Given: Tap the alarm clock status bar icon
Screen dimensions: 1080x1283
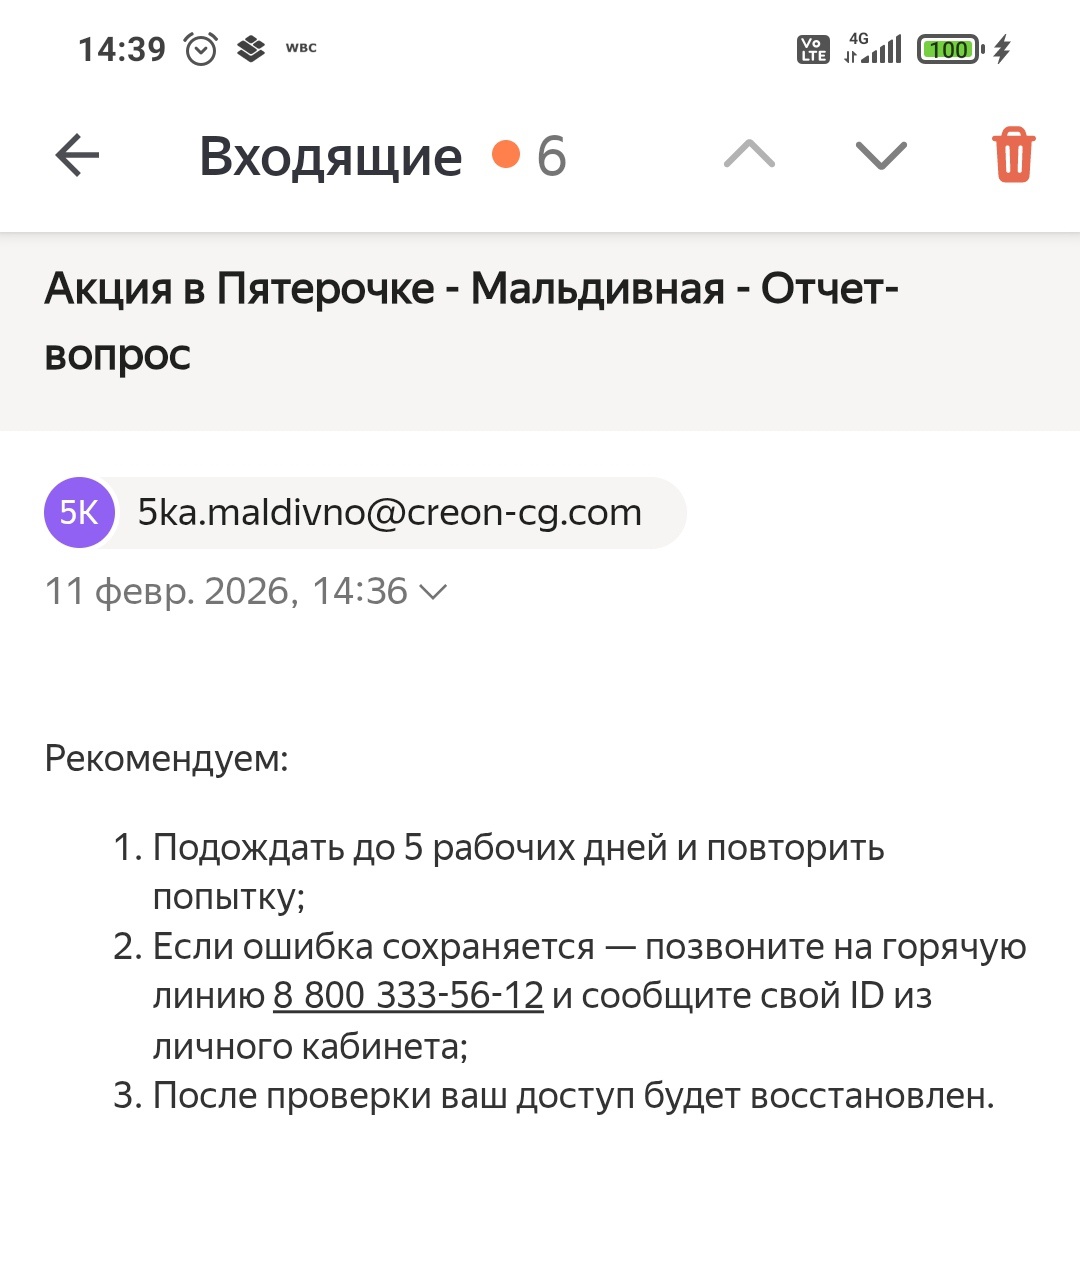Looking at the screenshot, I should [x=201, y=49].
